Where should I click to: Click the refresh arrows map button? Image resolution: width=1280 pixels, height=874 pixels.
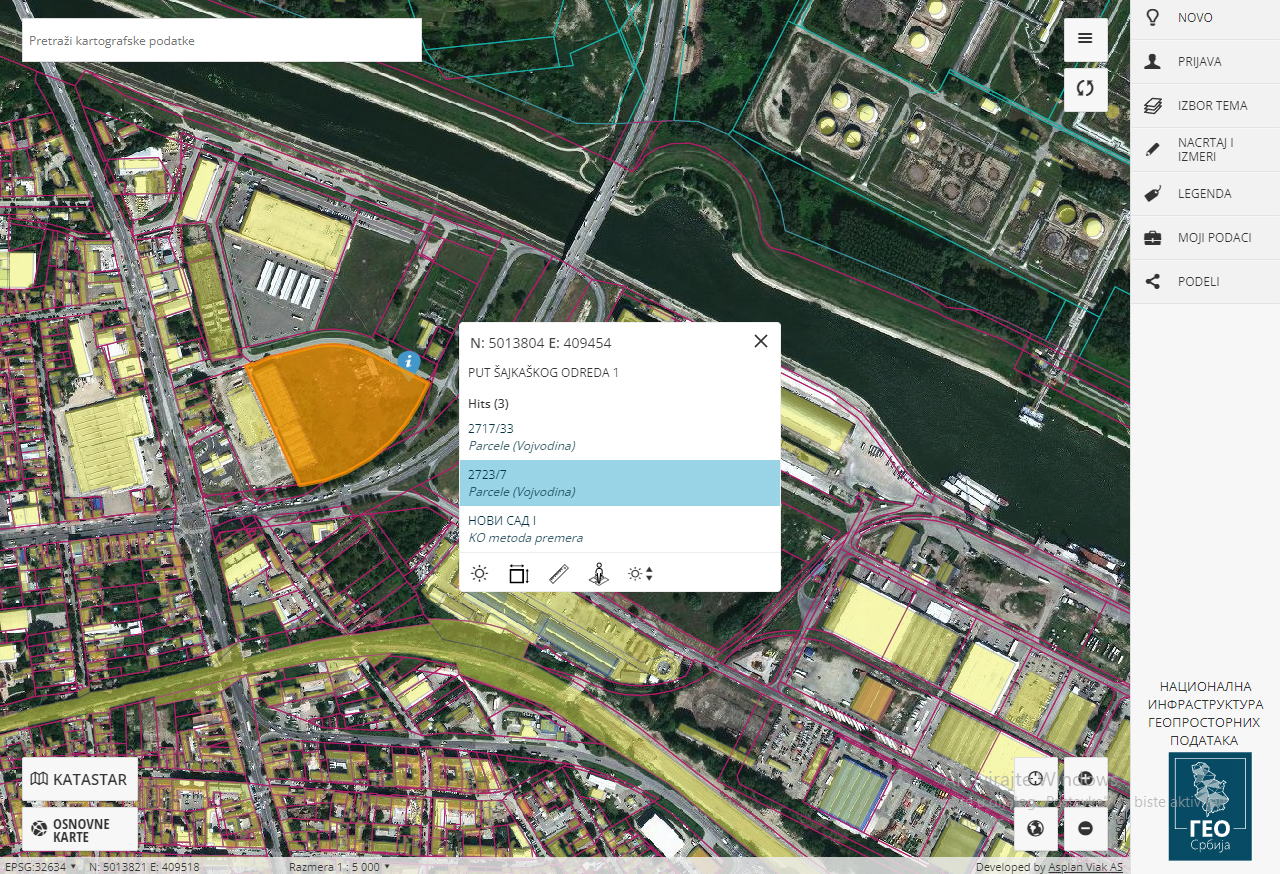[1085, 88]
